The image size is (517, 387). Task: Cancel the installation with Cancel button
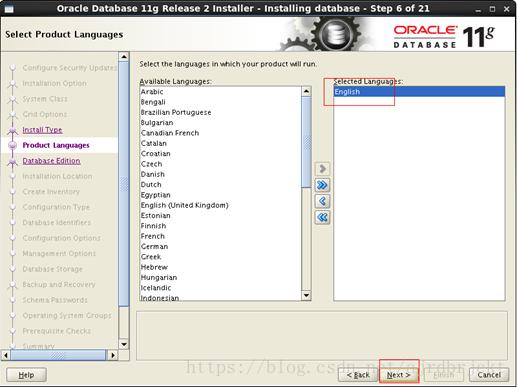pyautogui.click(x=489, y=375)
